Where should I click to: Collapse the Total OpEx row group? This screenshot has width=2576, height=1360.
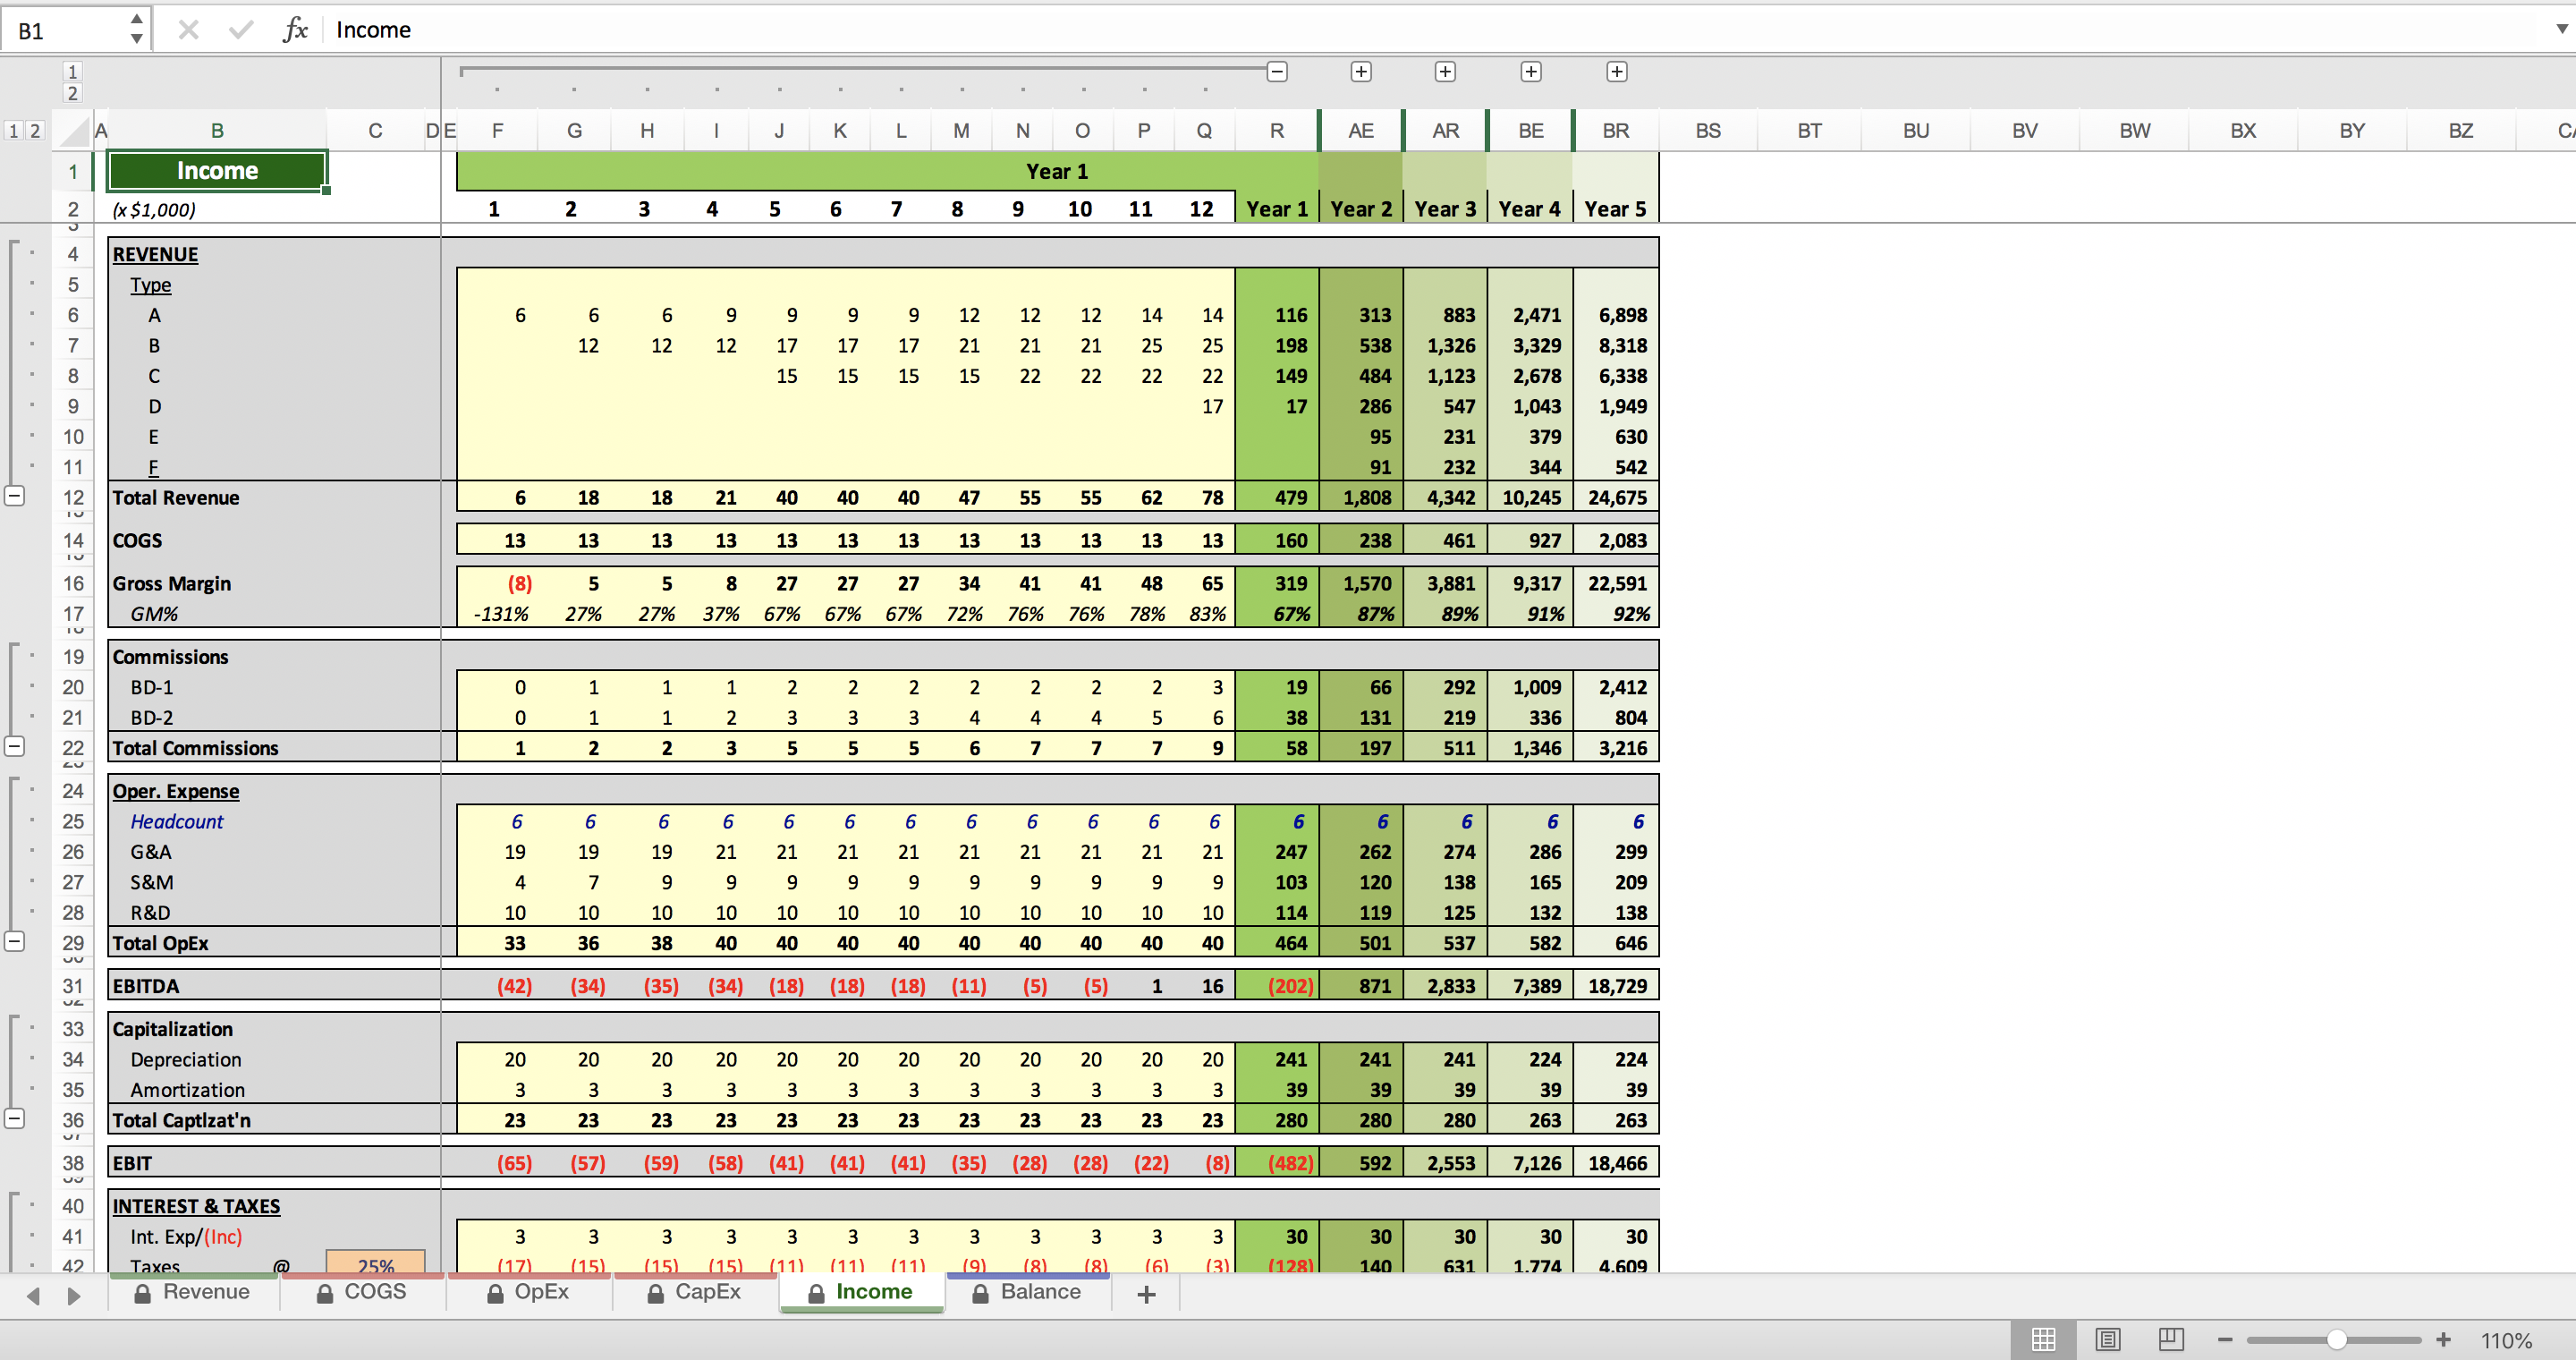15,942
